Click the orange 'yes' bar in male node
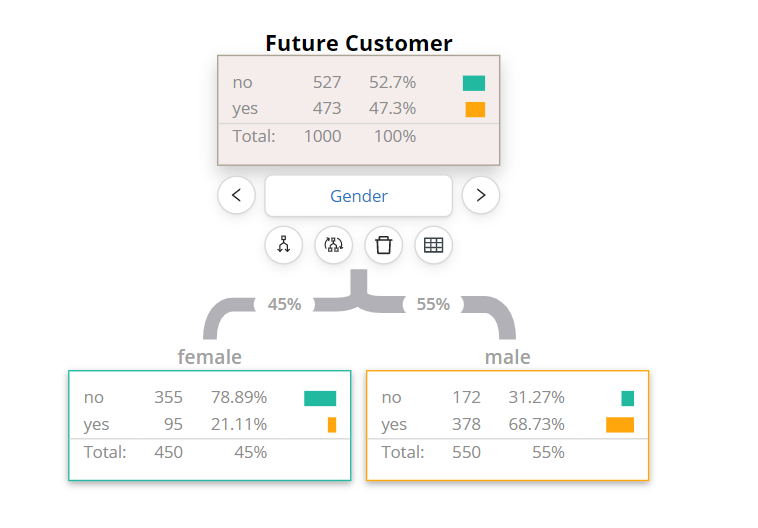Screen dimensions: 758x528 [x=620, y=425]
